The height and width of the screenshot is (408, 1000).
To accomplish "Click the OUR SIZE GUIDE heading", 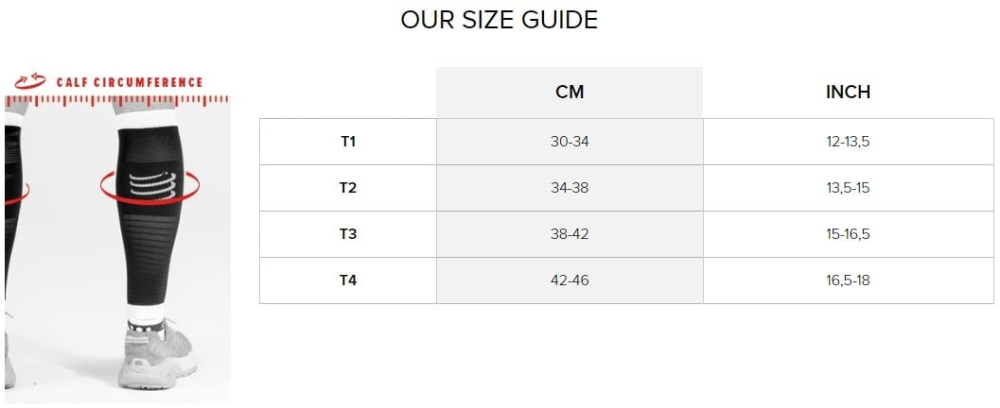I will point(499,20).
